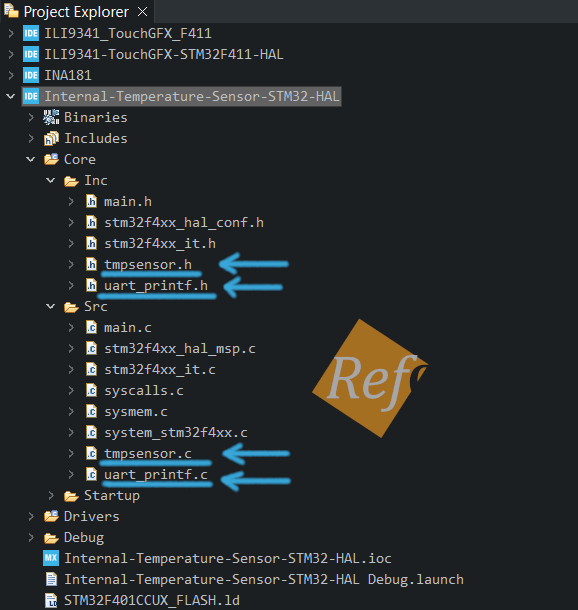Click the Drivers source folder icon

tap(51, 517)
